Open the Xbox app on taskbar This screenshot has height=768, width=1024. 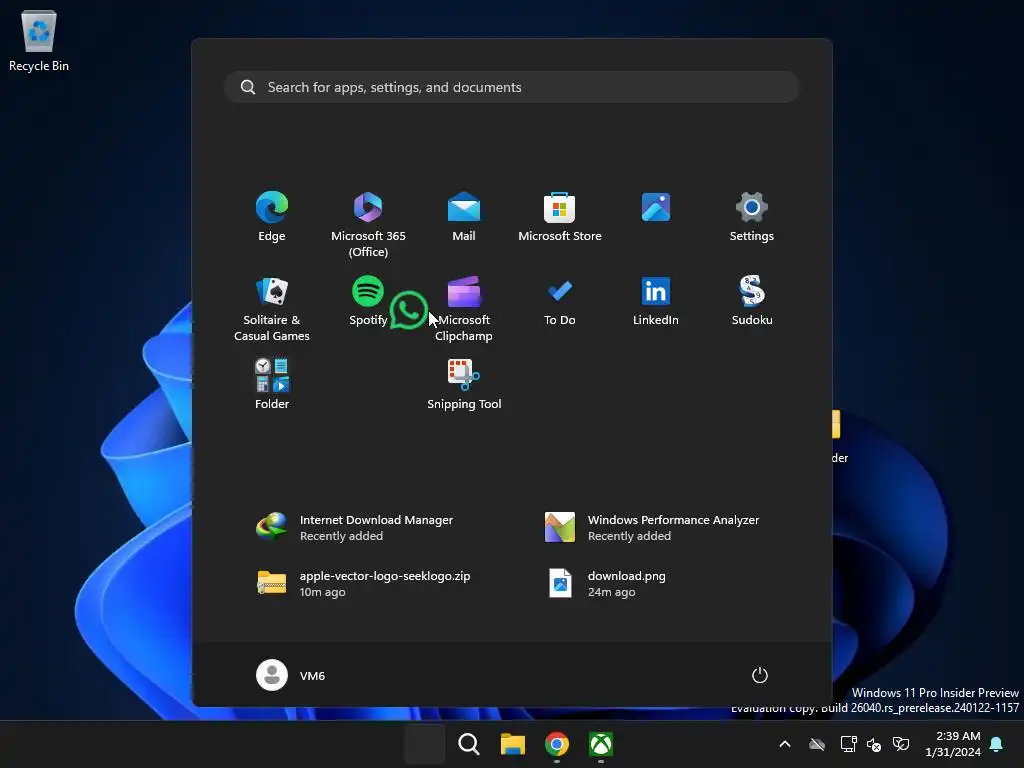coord(601,744)
